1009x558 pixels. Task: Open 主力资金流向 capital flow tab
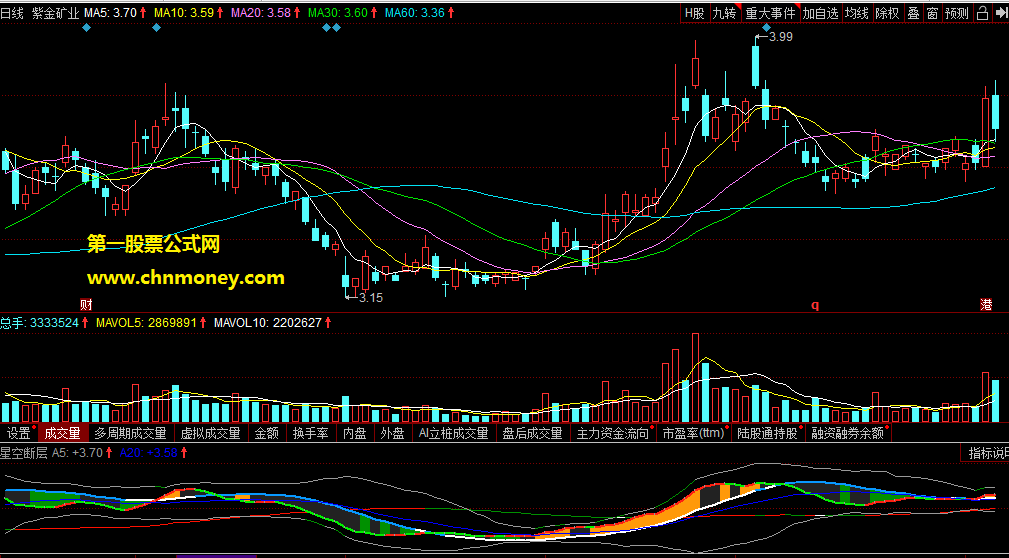[x=613, y=434]
